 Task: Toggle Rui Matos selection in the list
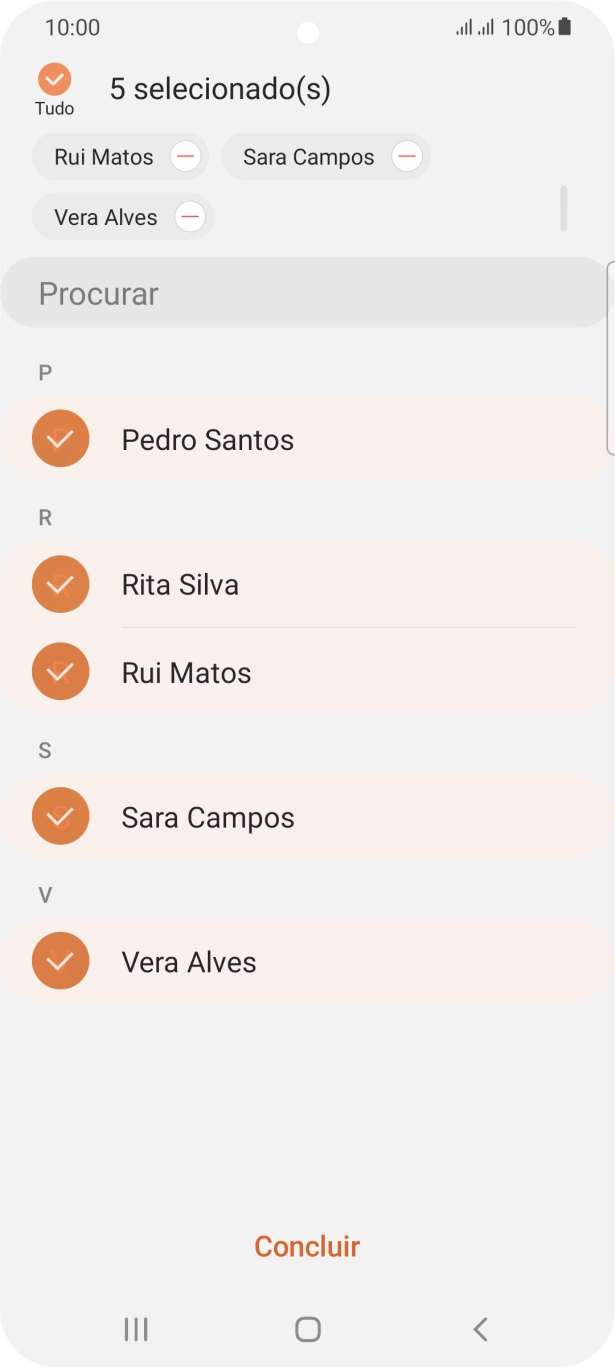coord(60,671)
